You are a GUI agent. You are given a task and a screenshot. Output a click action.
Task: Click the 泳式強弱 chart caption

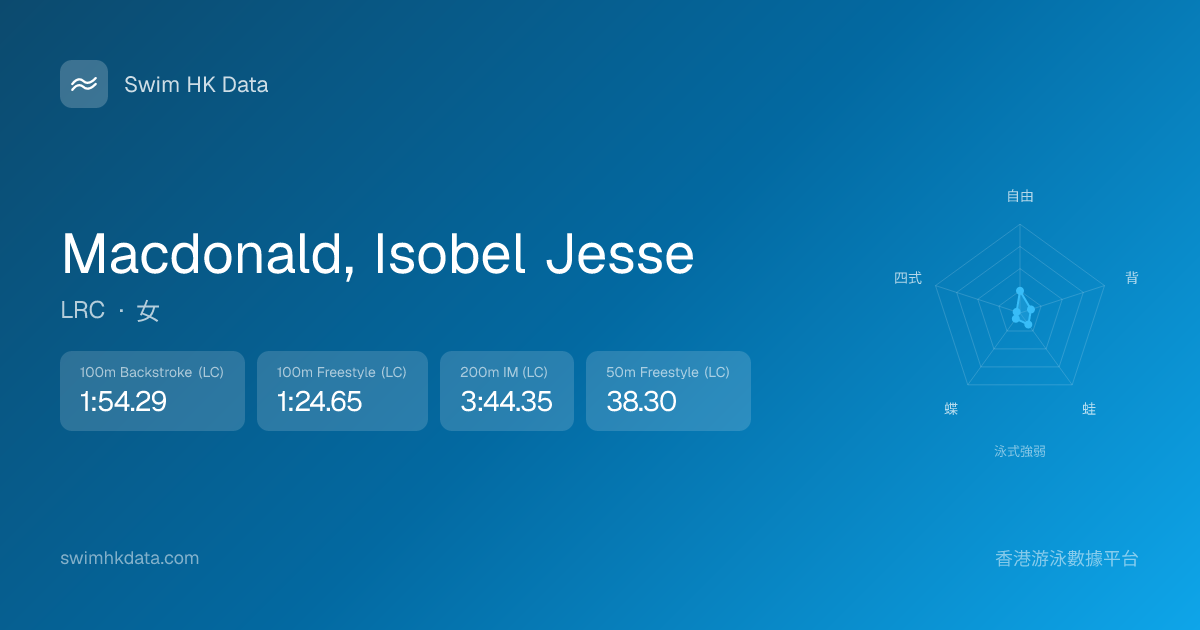(1020, 451)
